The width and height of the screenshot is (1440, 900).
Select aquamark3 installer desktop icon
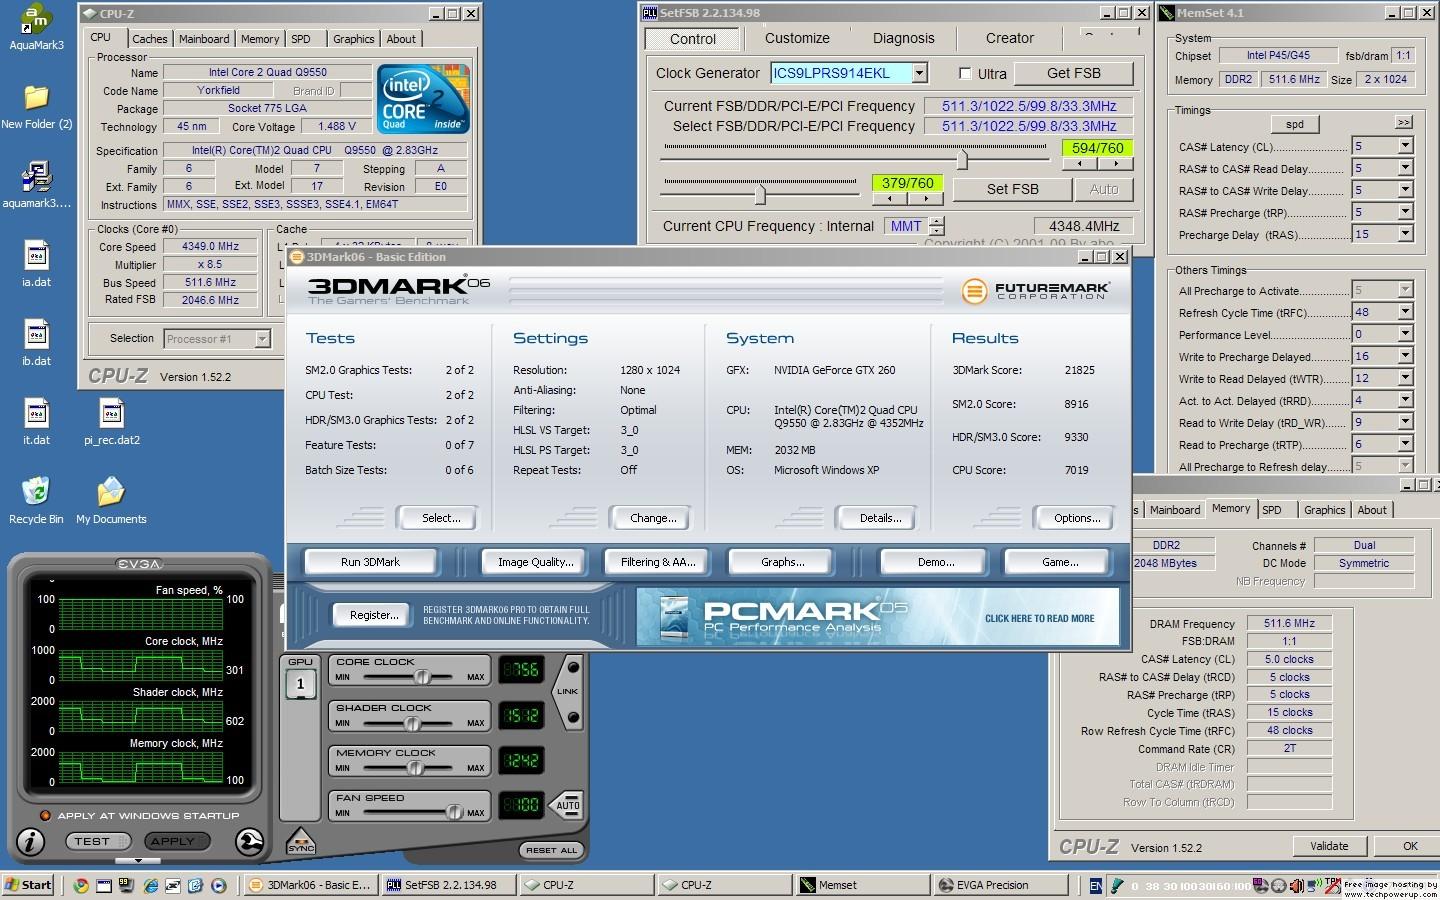pyautogui.click(x=36, y=185)
